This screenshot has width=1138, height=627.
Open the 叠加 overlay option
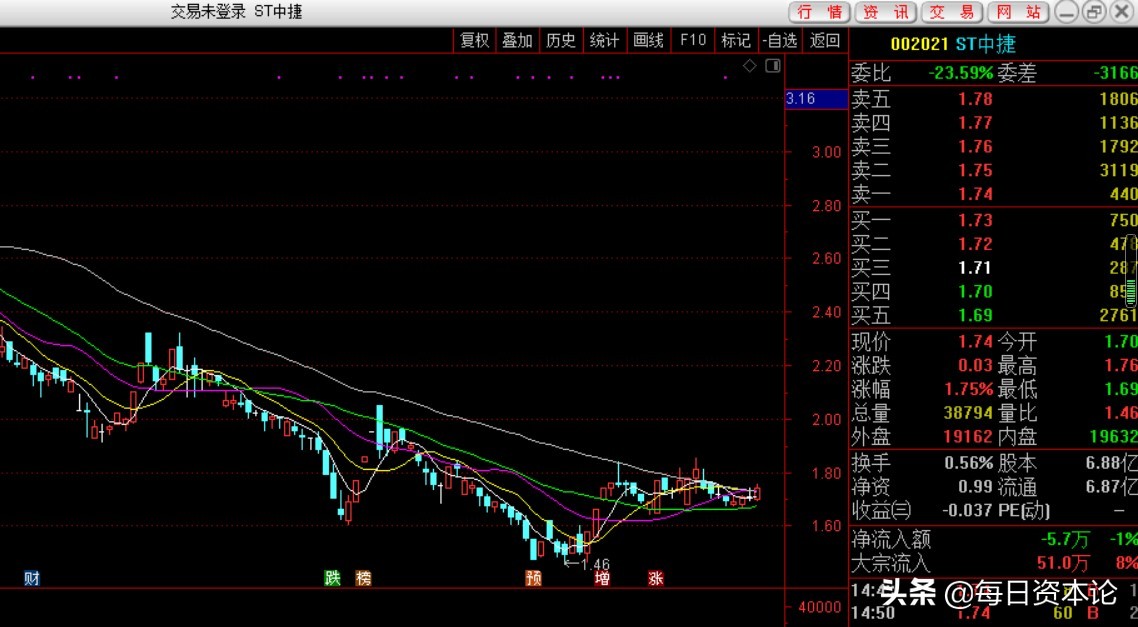[x=517, y=40]
